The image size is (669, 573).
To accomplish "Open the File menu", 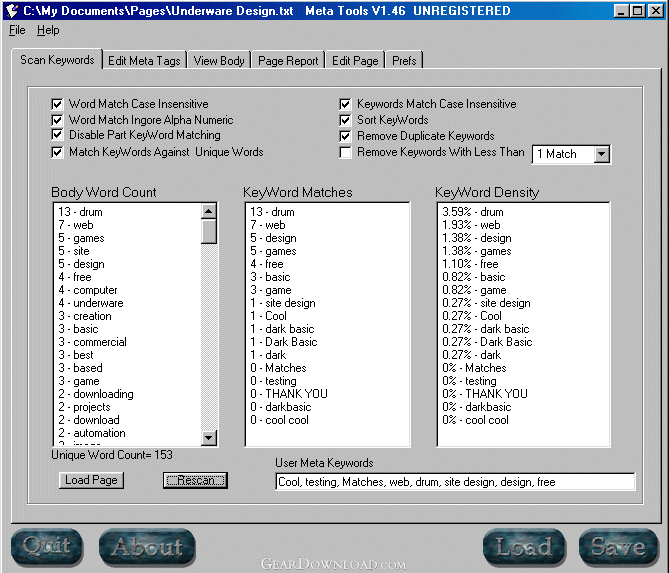I will [x=18, y=31].
